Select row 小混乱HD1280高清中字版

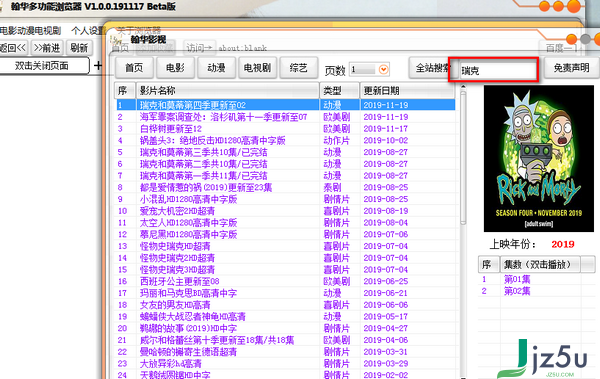coord(285,199)
